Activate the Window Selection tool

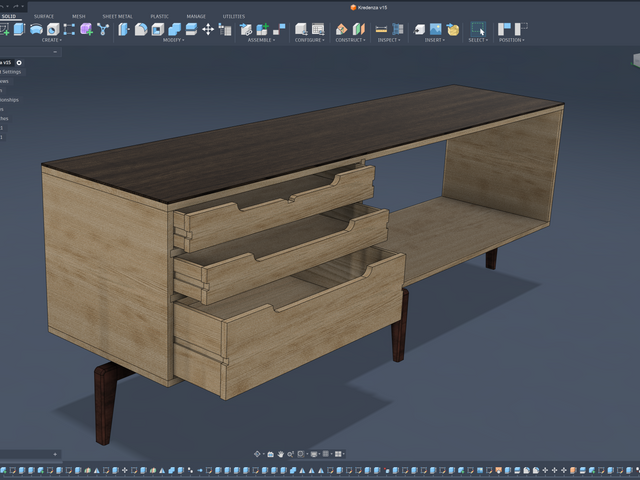(478, 29)
